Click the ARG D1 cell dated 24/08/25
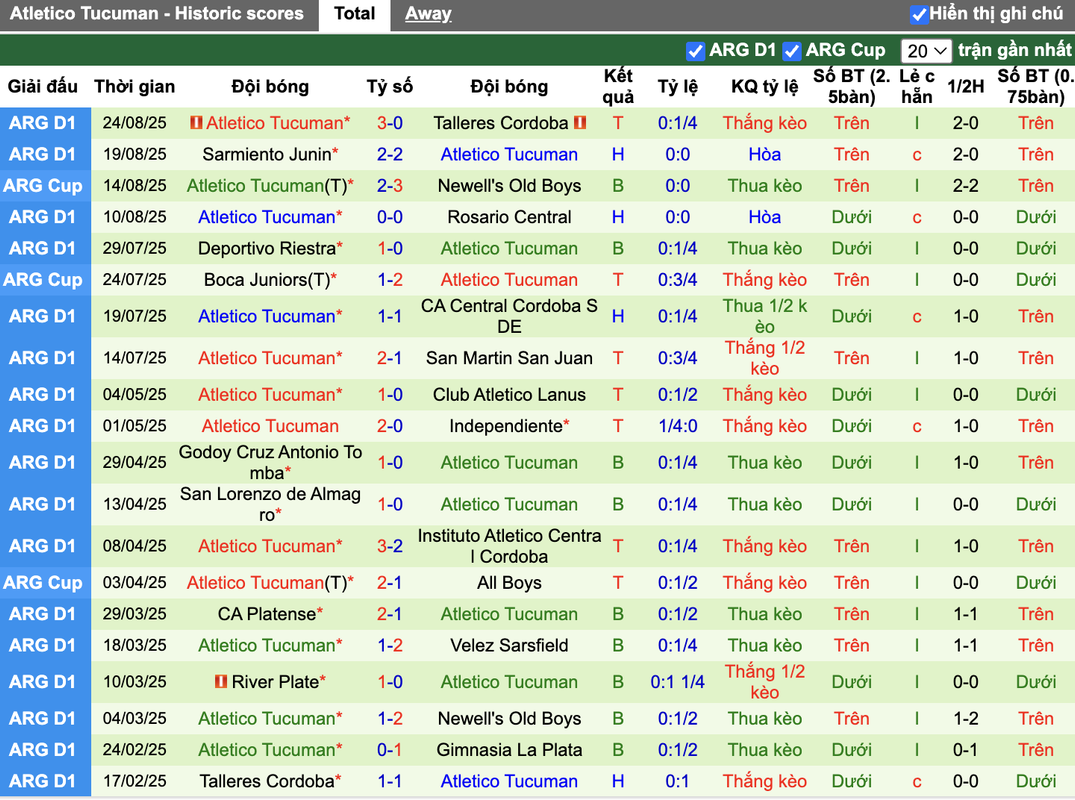This screenshot has height=800, width=1075. 43,123
